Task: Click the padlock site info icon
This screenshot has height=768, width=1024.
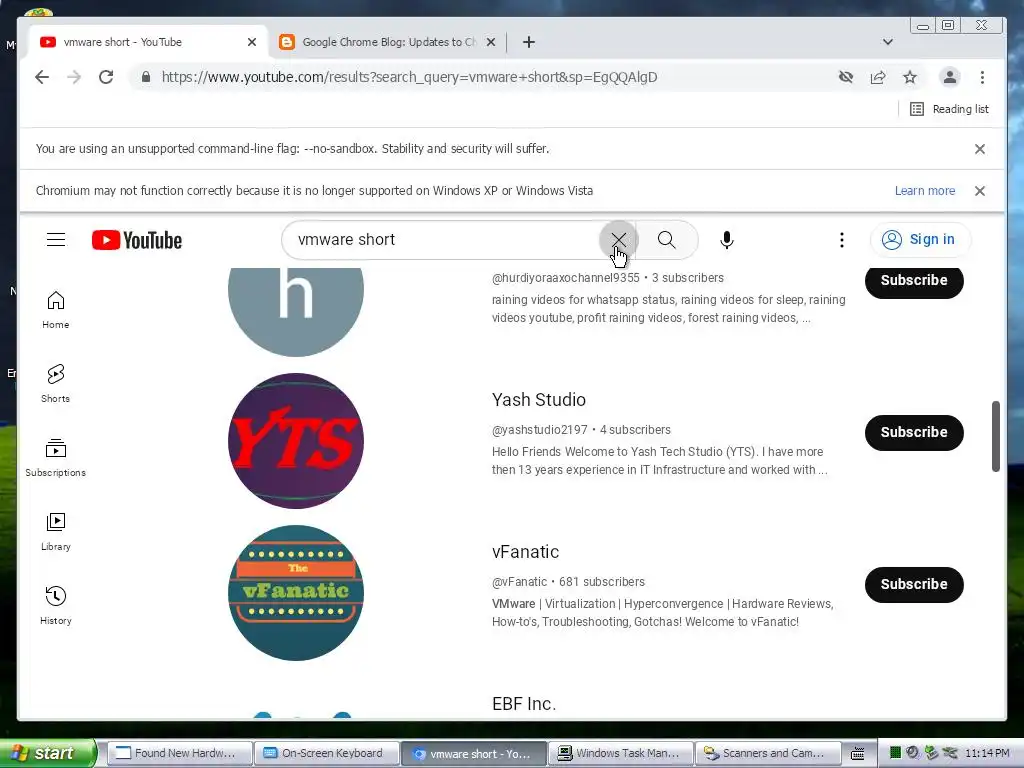Action: click(x=146, y=77)
